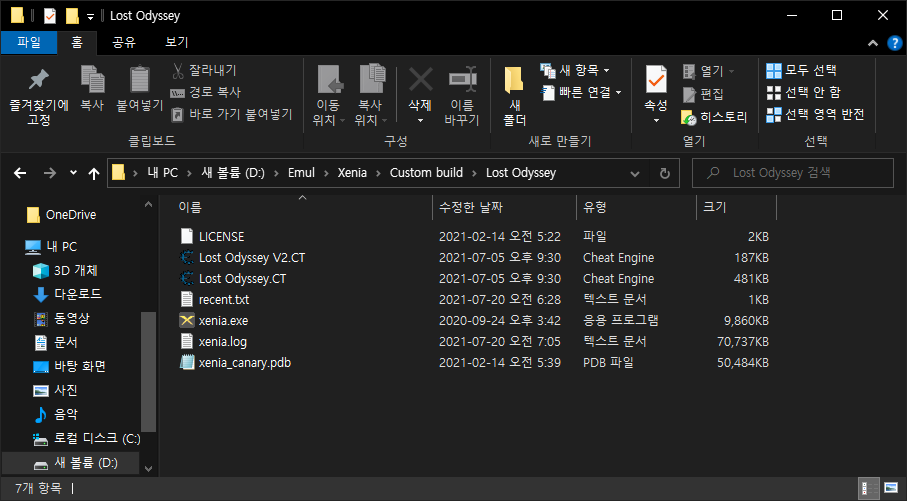Click Xenia in the address path
The height and width of the screenshot is (501, 907).
[x=352, y=173]
